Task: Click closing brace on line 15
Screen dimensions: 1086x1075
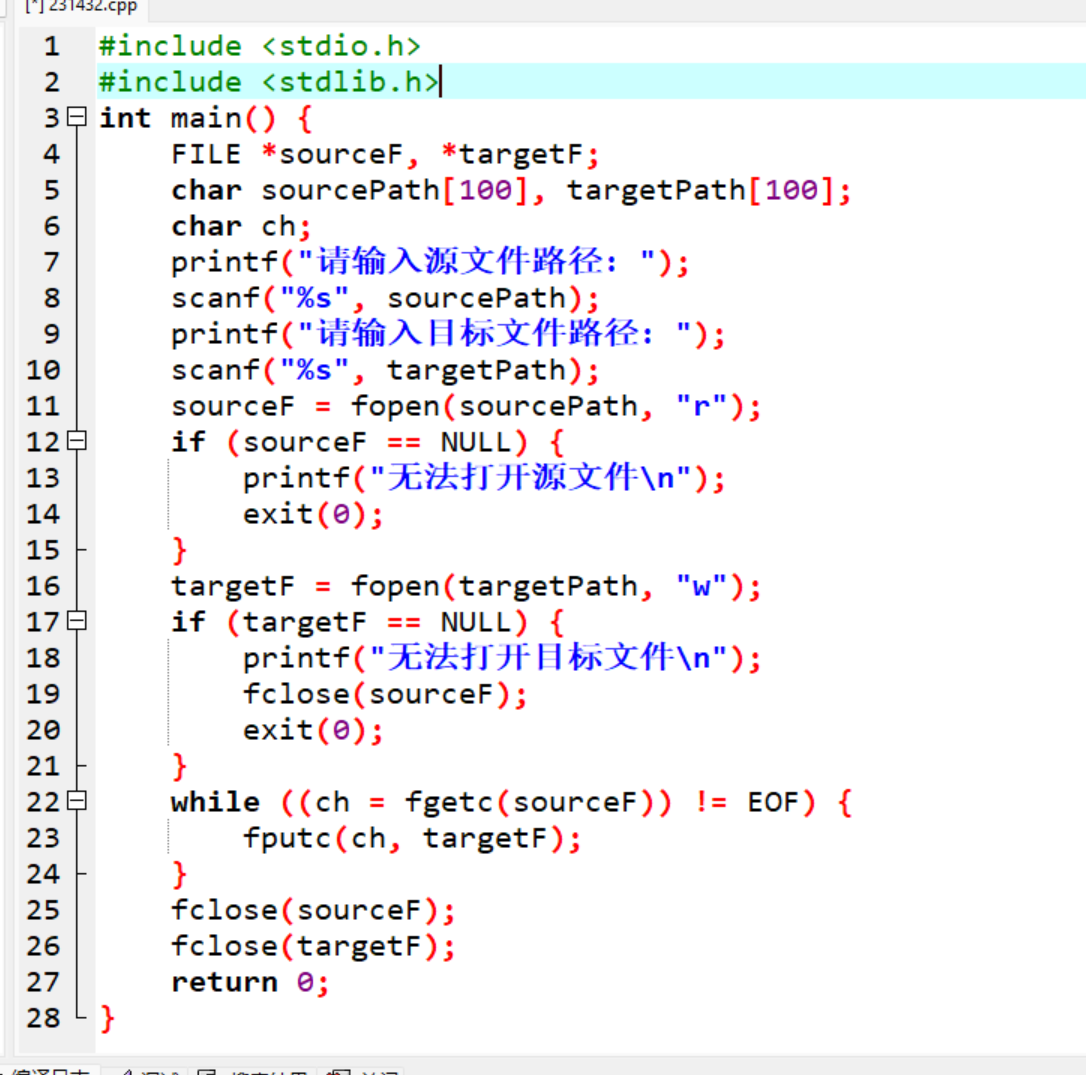Action: (179, 551)
